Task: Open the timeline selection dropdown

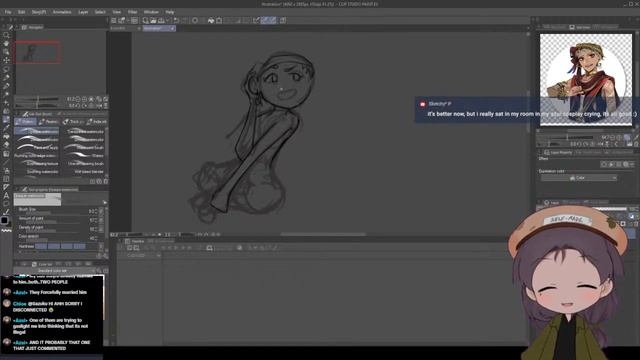Action: pos(144,256)
